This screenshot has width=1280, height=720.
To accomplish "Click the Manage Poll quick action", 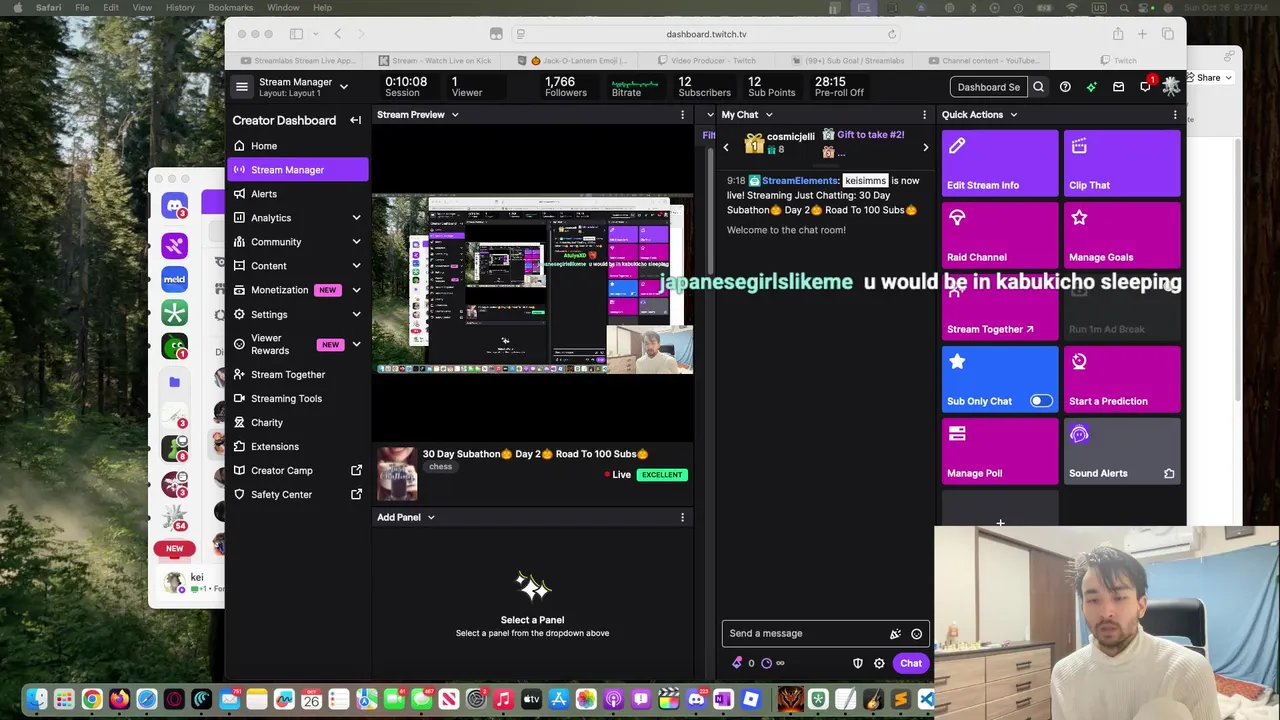I will pos(1000,450).
